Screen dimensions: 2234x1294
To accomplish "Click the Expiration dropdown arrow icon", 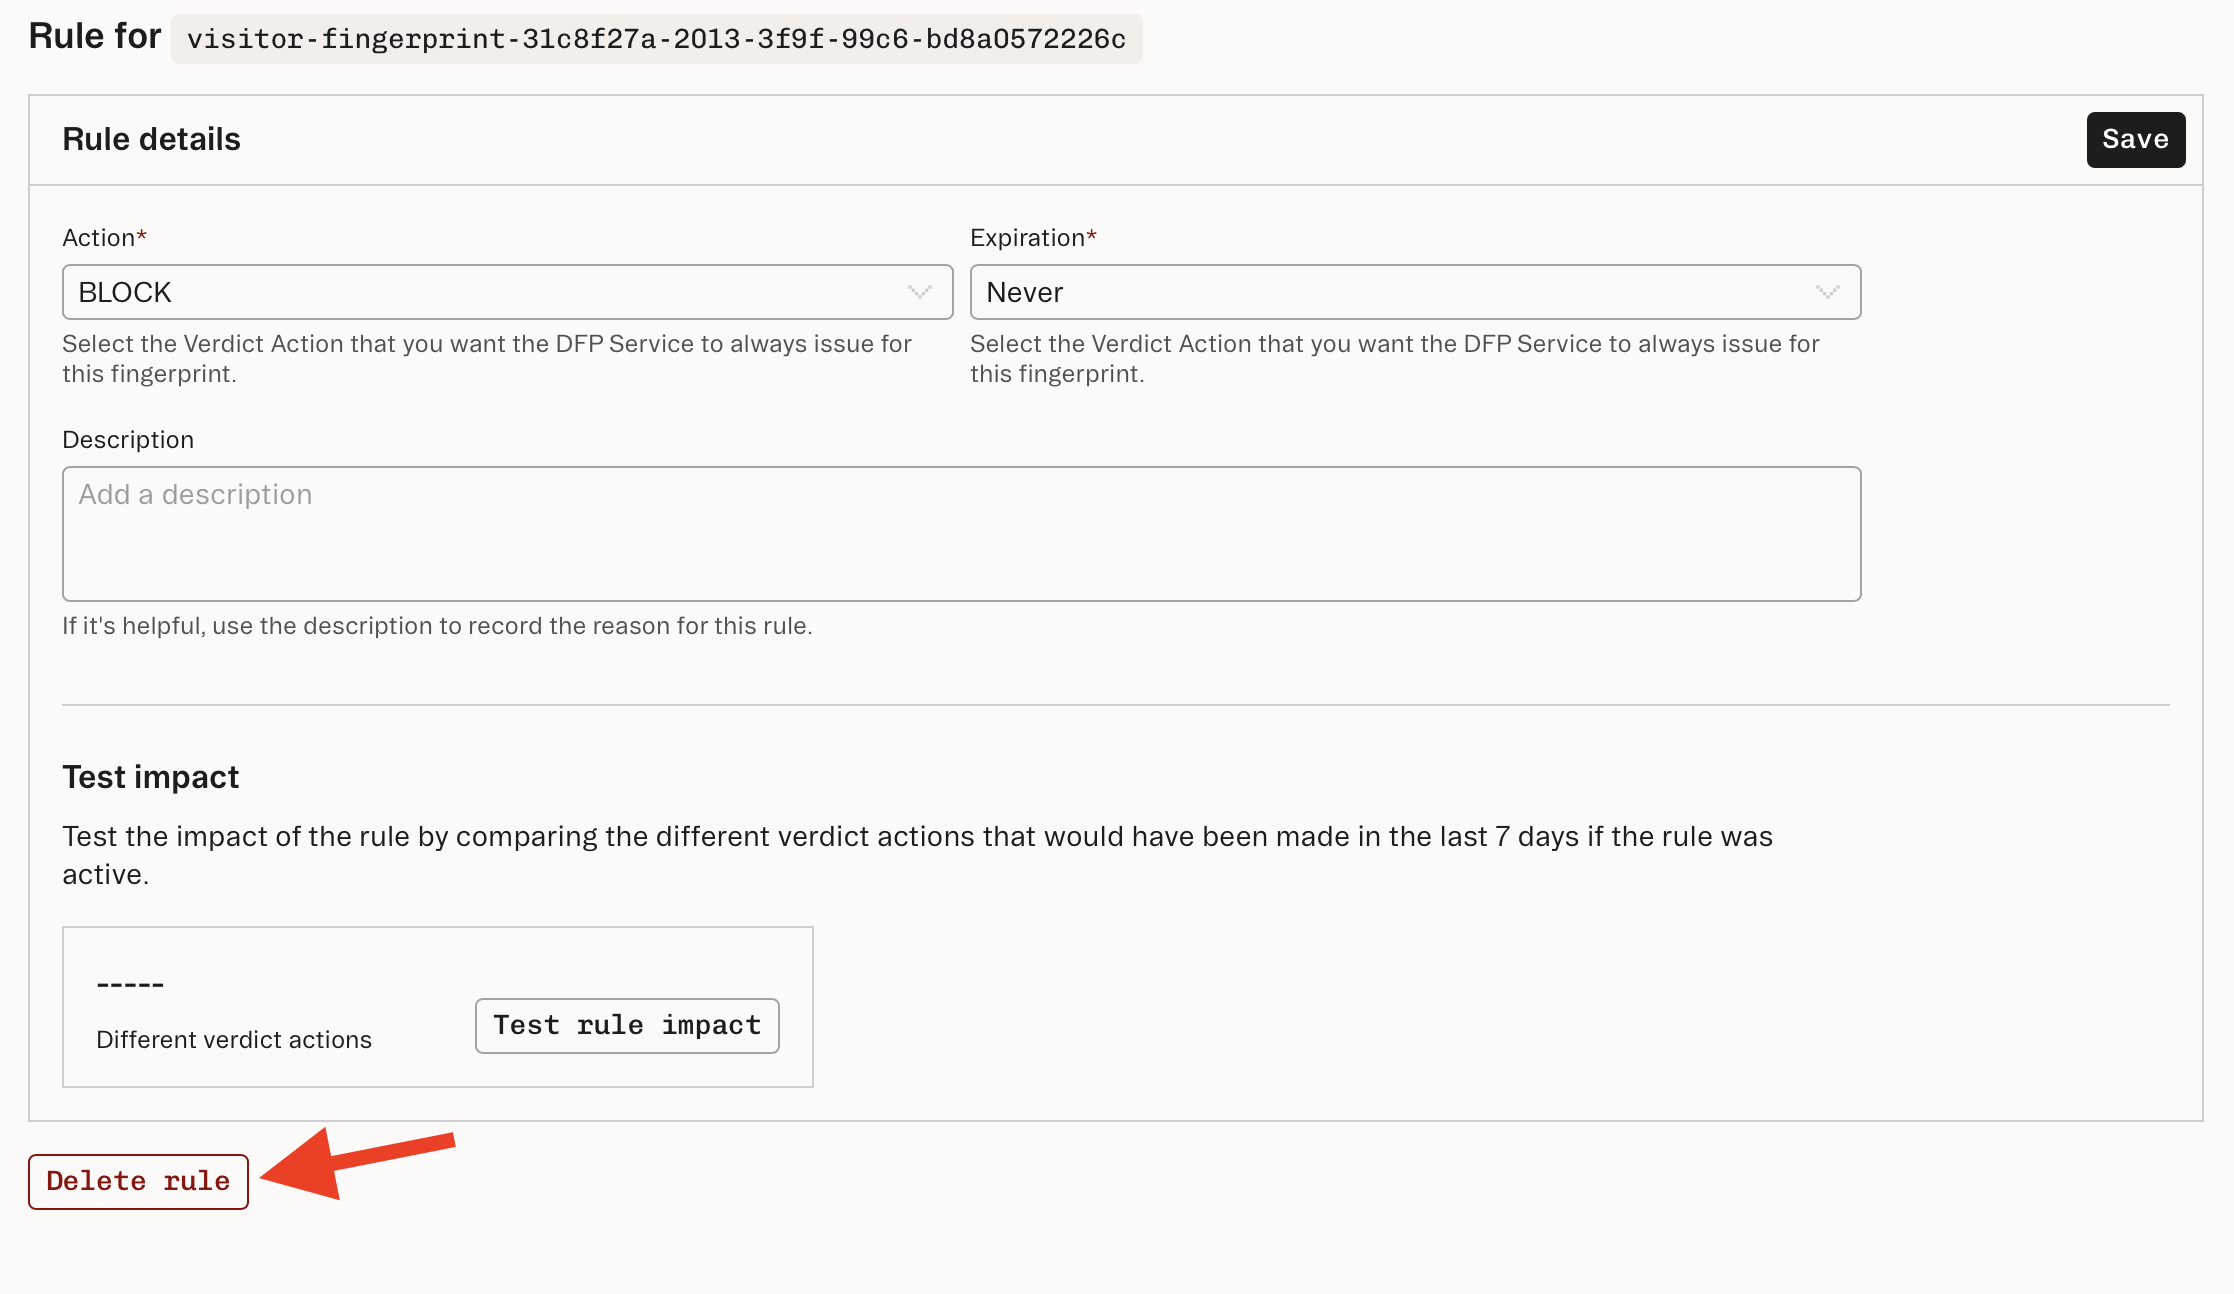I will click(x=1828, y=292).
